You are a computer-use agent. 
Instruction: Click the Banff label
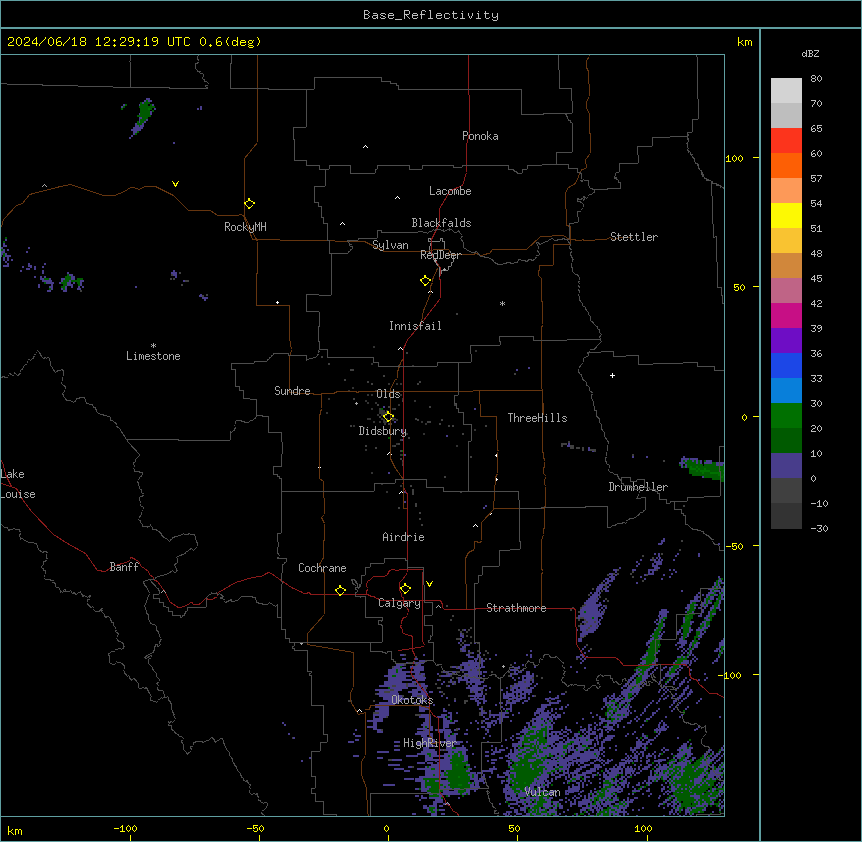pos(124,567)
